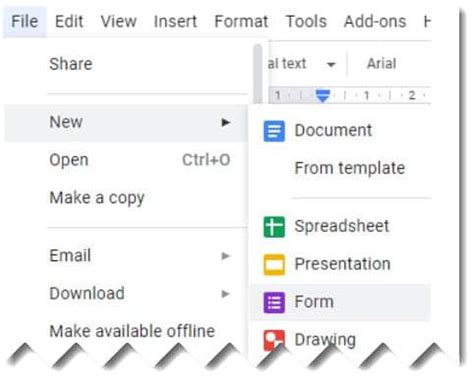The height and width of the screenshot is (382, 474).
Task: Open the Add-ons menu
Action: 375,22
